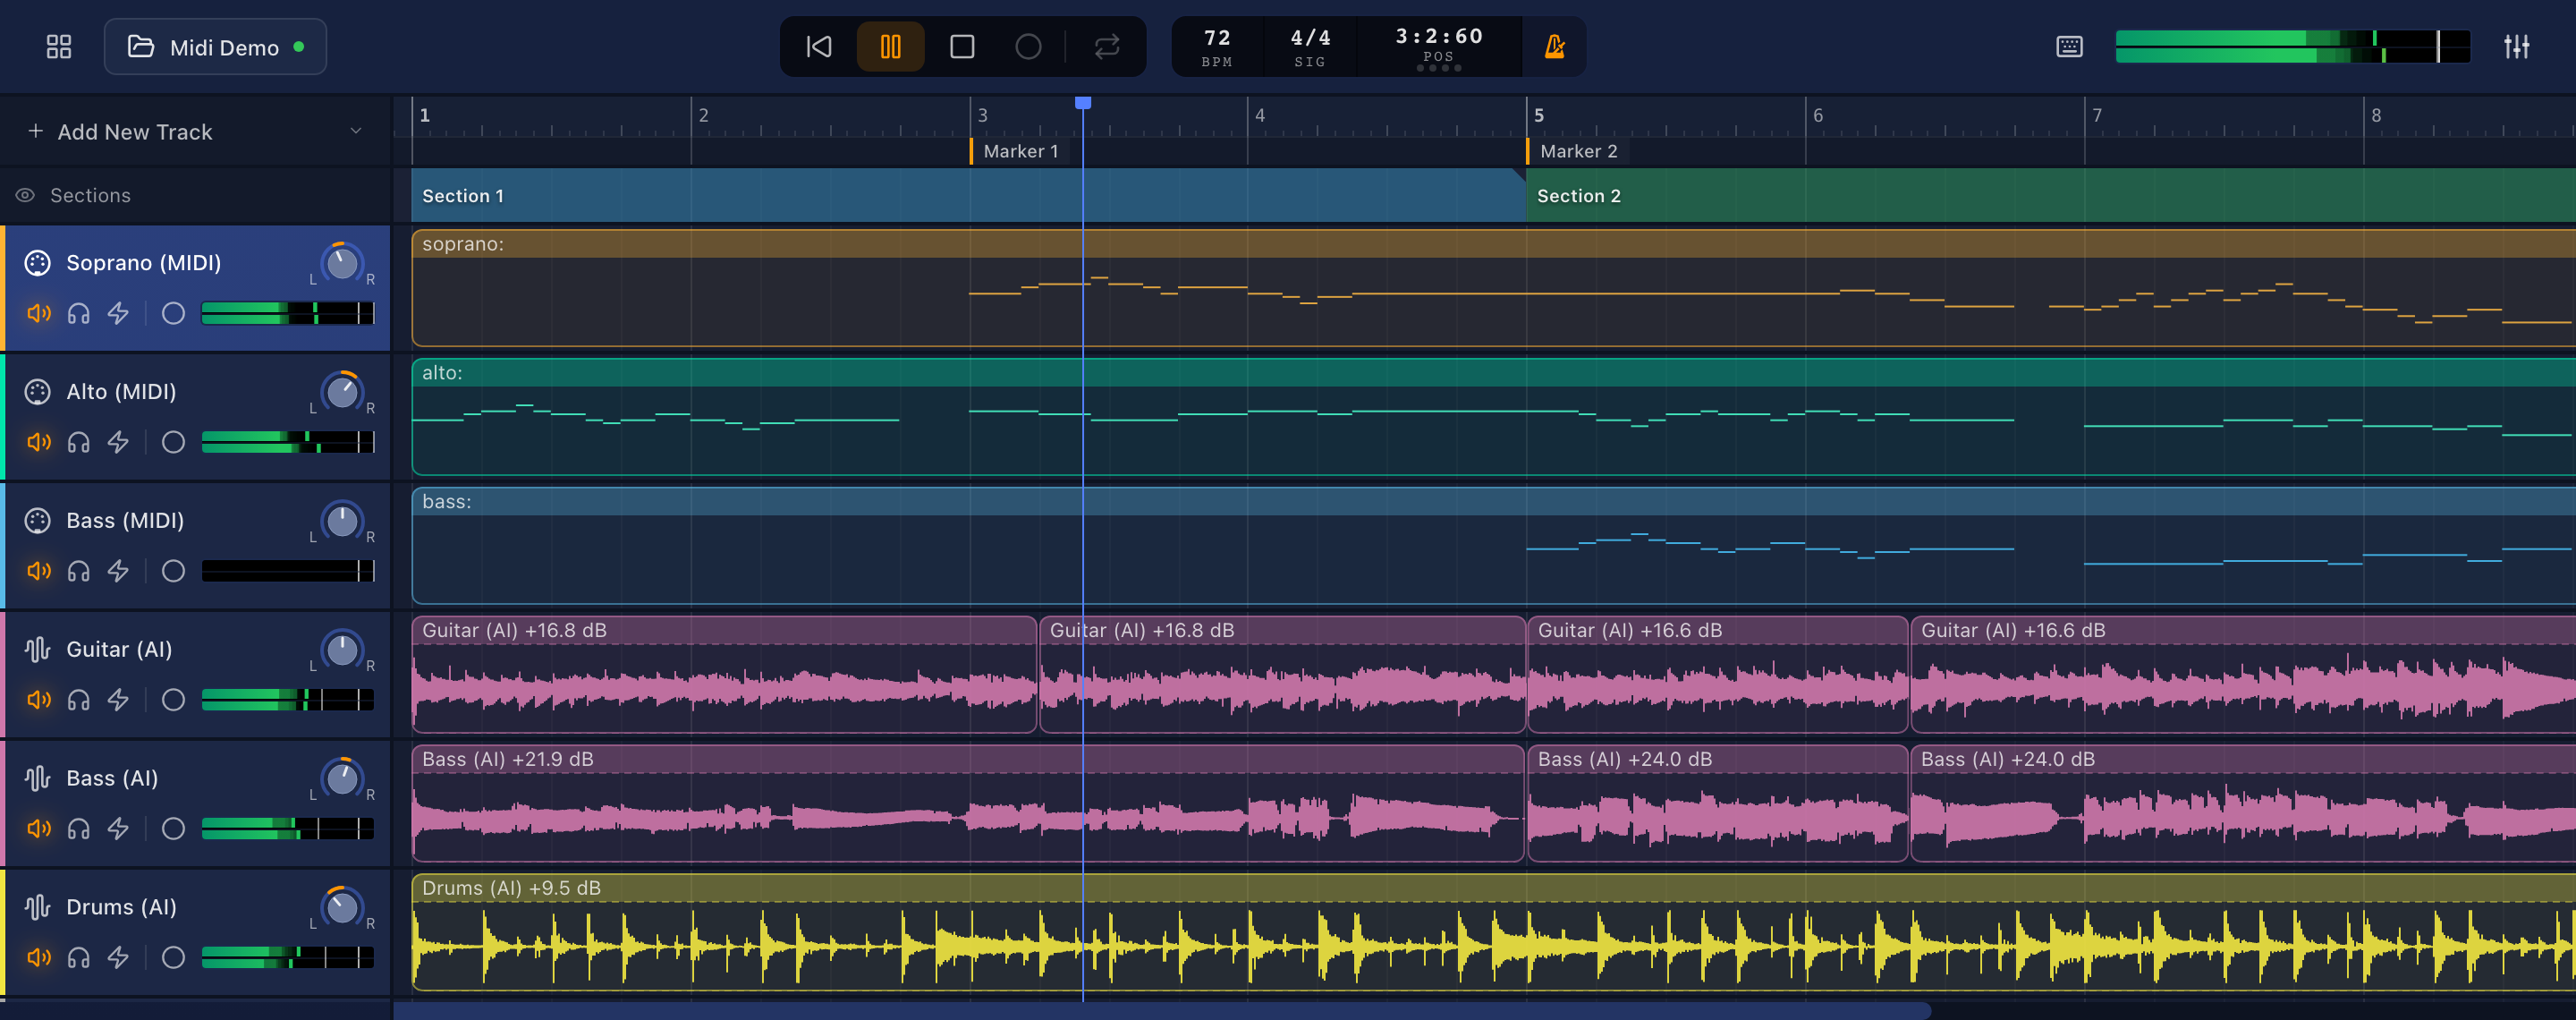Click the 72 BPM tempo field

pyautogui.click(x=1217, y=47)
